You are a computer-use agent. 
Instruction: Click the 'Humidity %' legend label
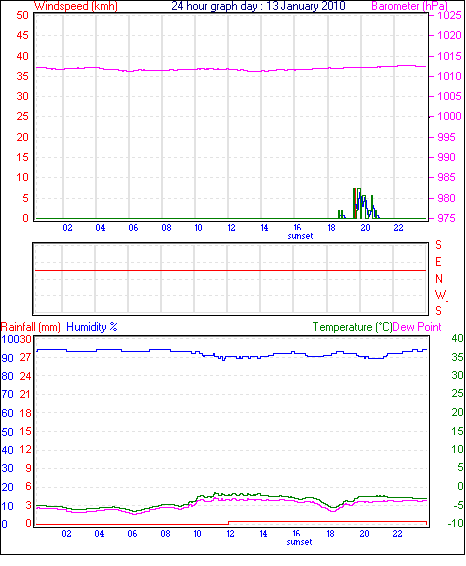coord(92,327)
